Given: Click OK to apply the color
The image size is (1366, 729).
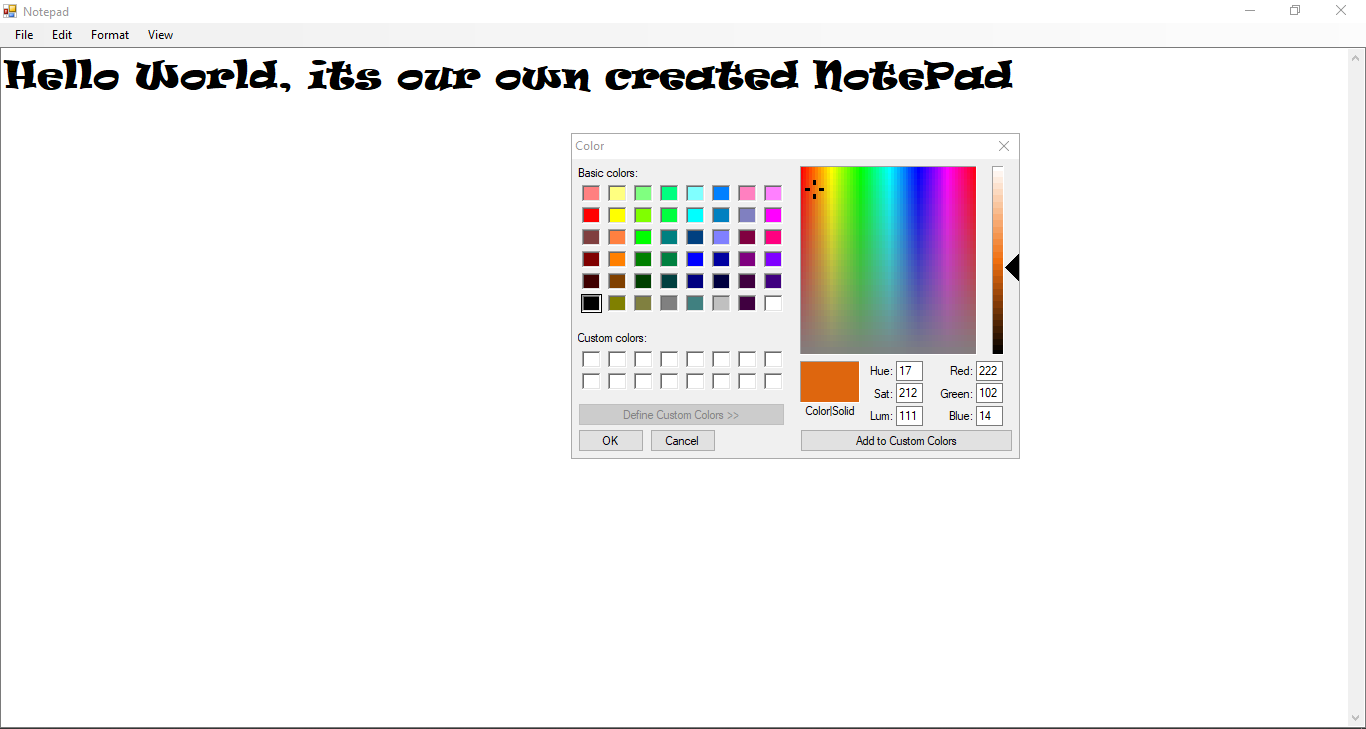Looking at the screenshot, I should 610,440.
